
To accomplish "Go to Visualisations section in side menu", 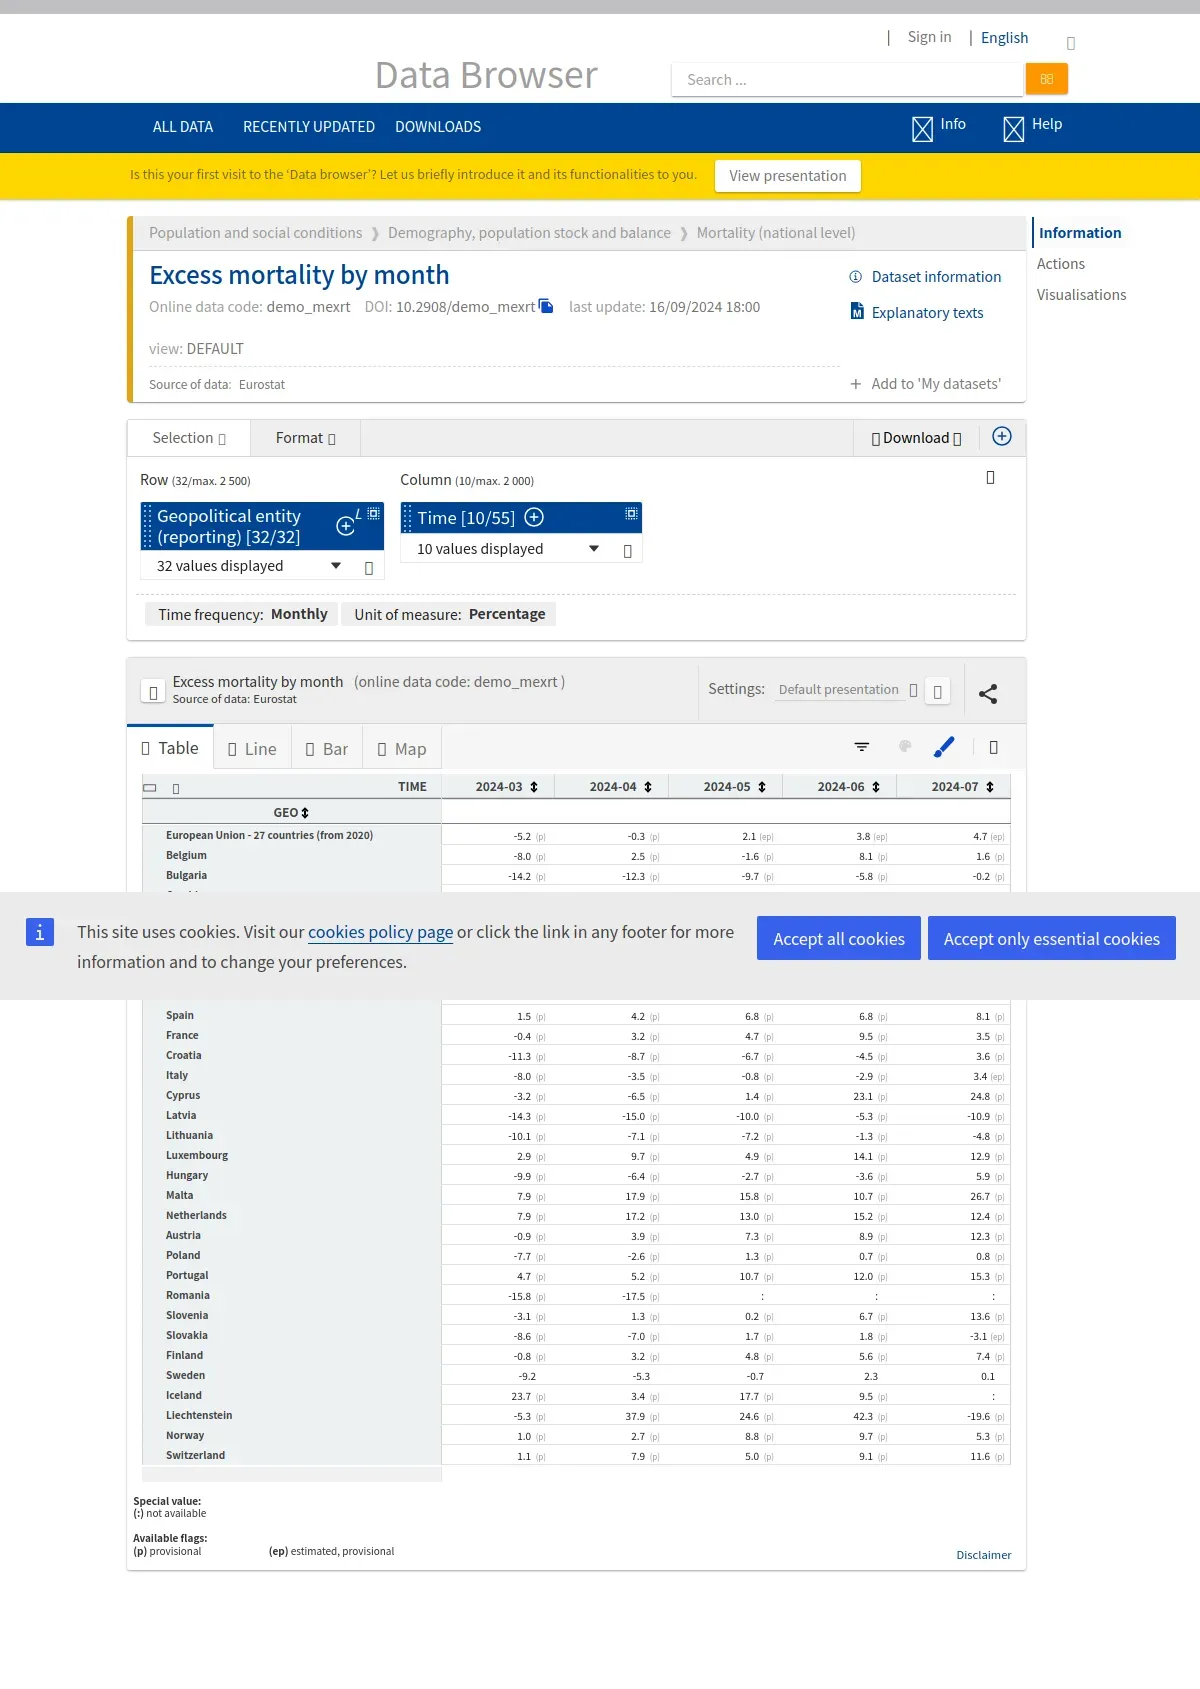I will pyautogui.click(x=1081, y=295).
